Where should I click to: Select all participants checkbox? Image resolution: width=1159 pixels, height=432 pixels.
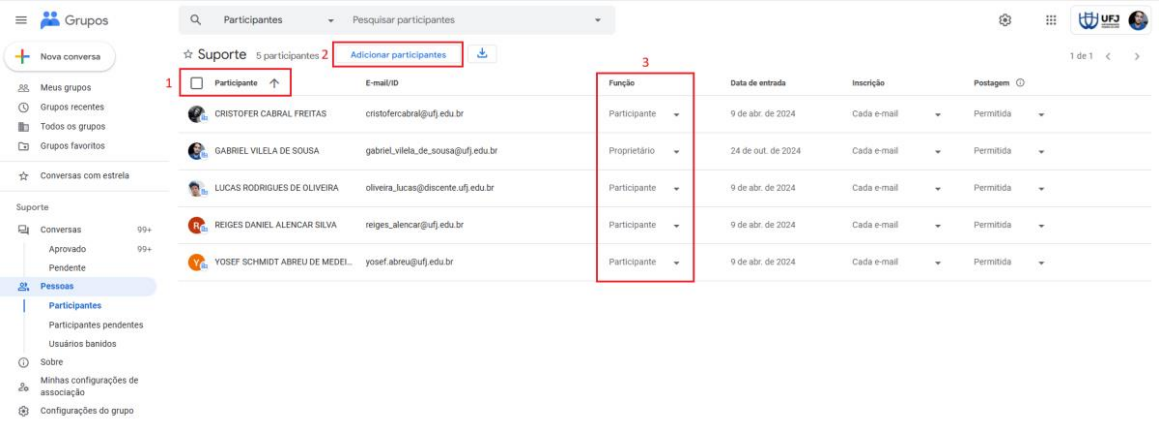coord(197,83)
